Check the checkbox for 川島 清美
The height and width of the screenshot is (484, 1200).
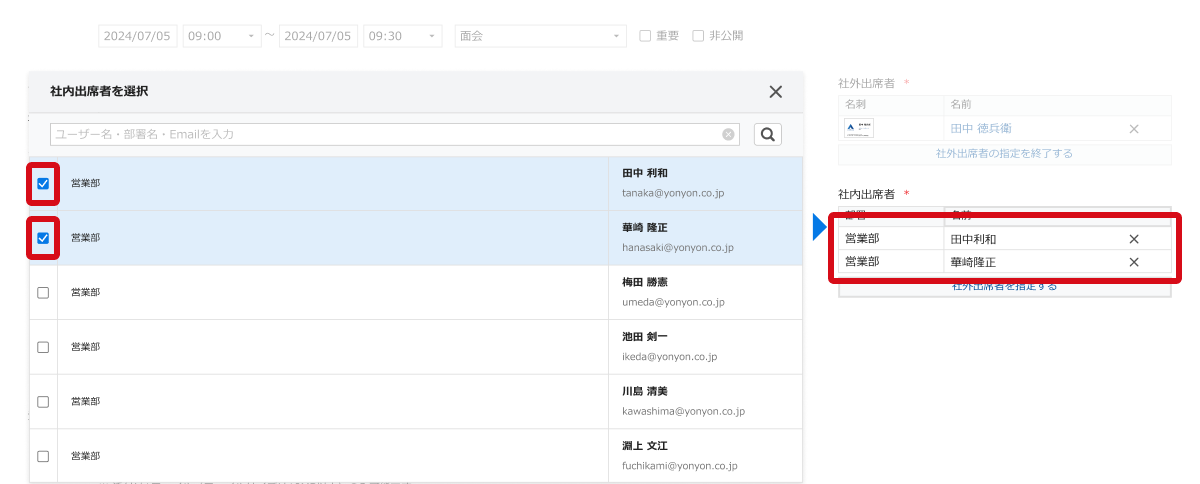pyautogui.click(x=43, y=401)
